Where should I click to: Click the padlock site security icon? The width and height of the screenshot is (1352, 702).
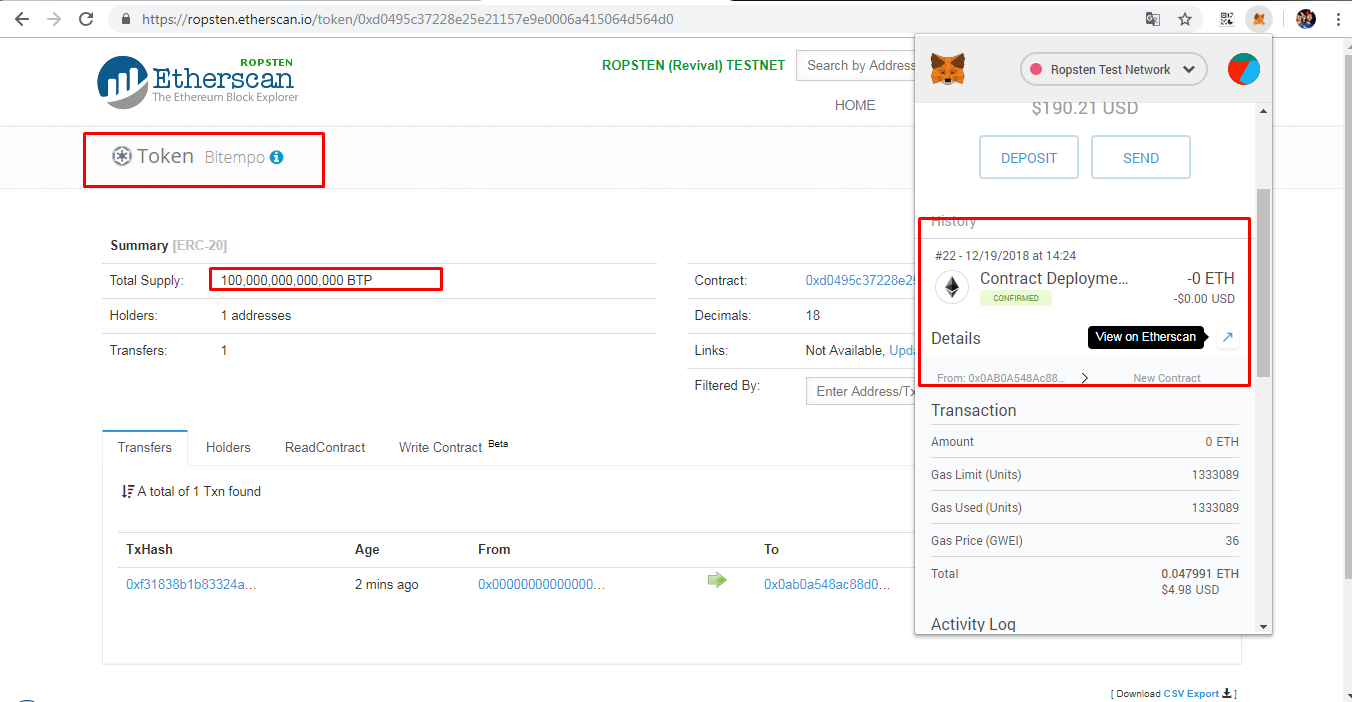[x=125, y=19]
